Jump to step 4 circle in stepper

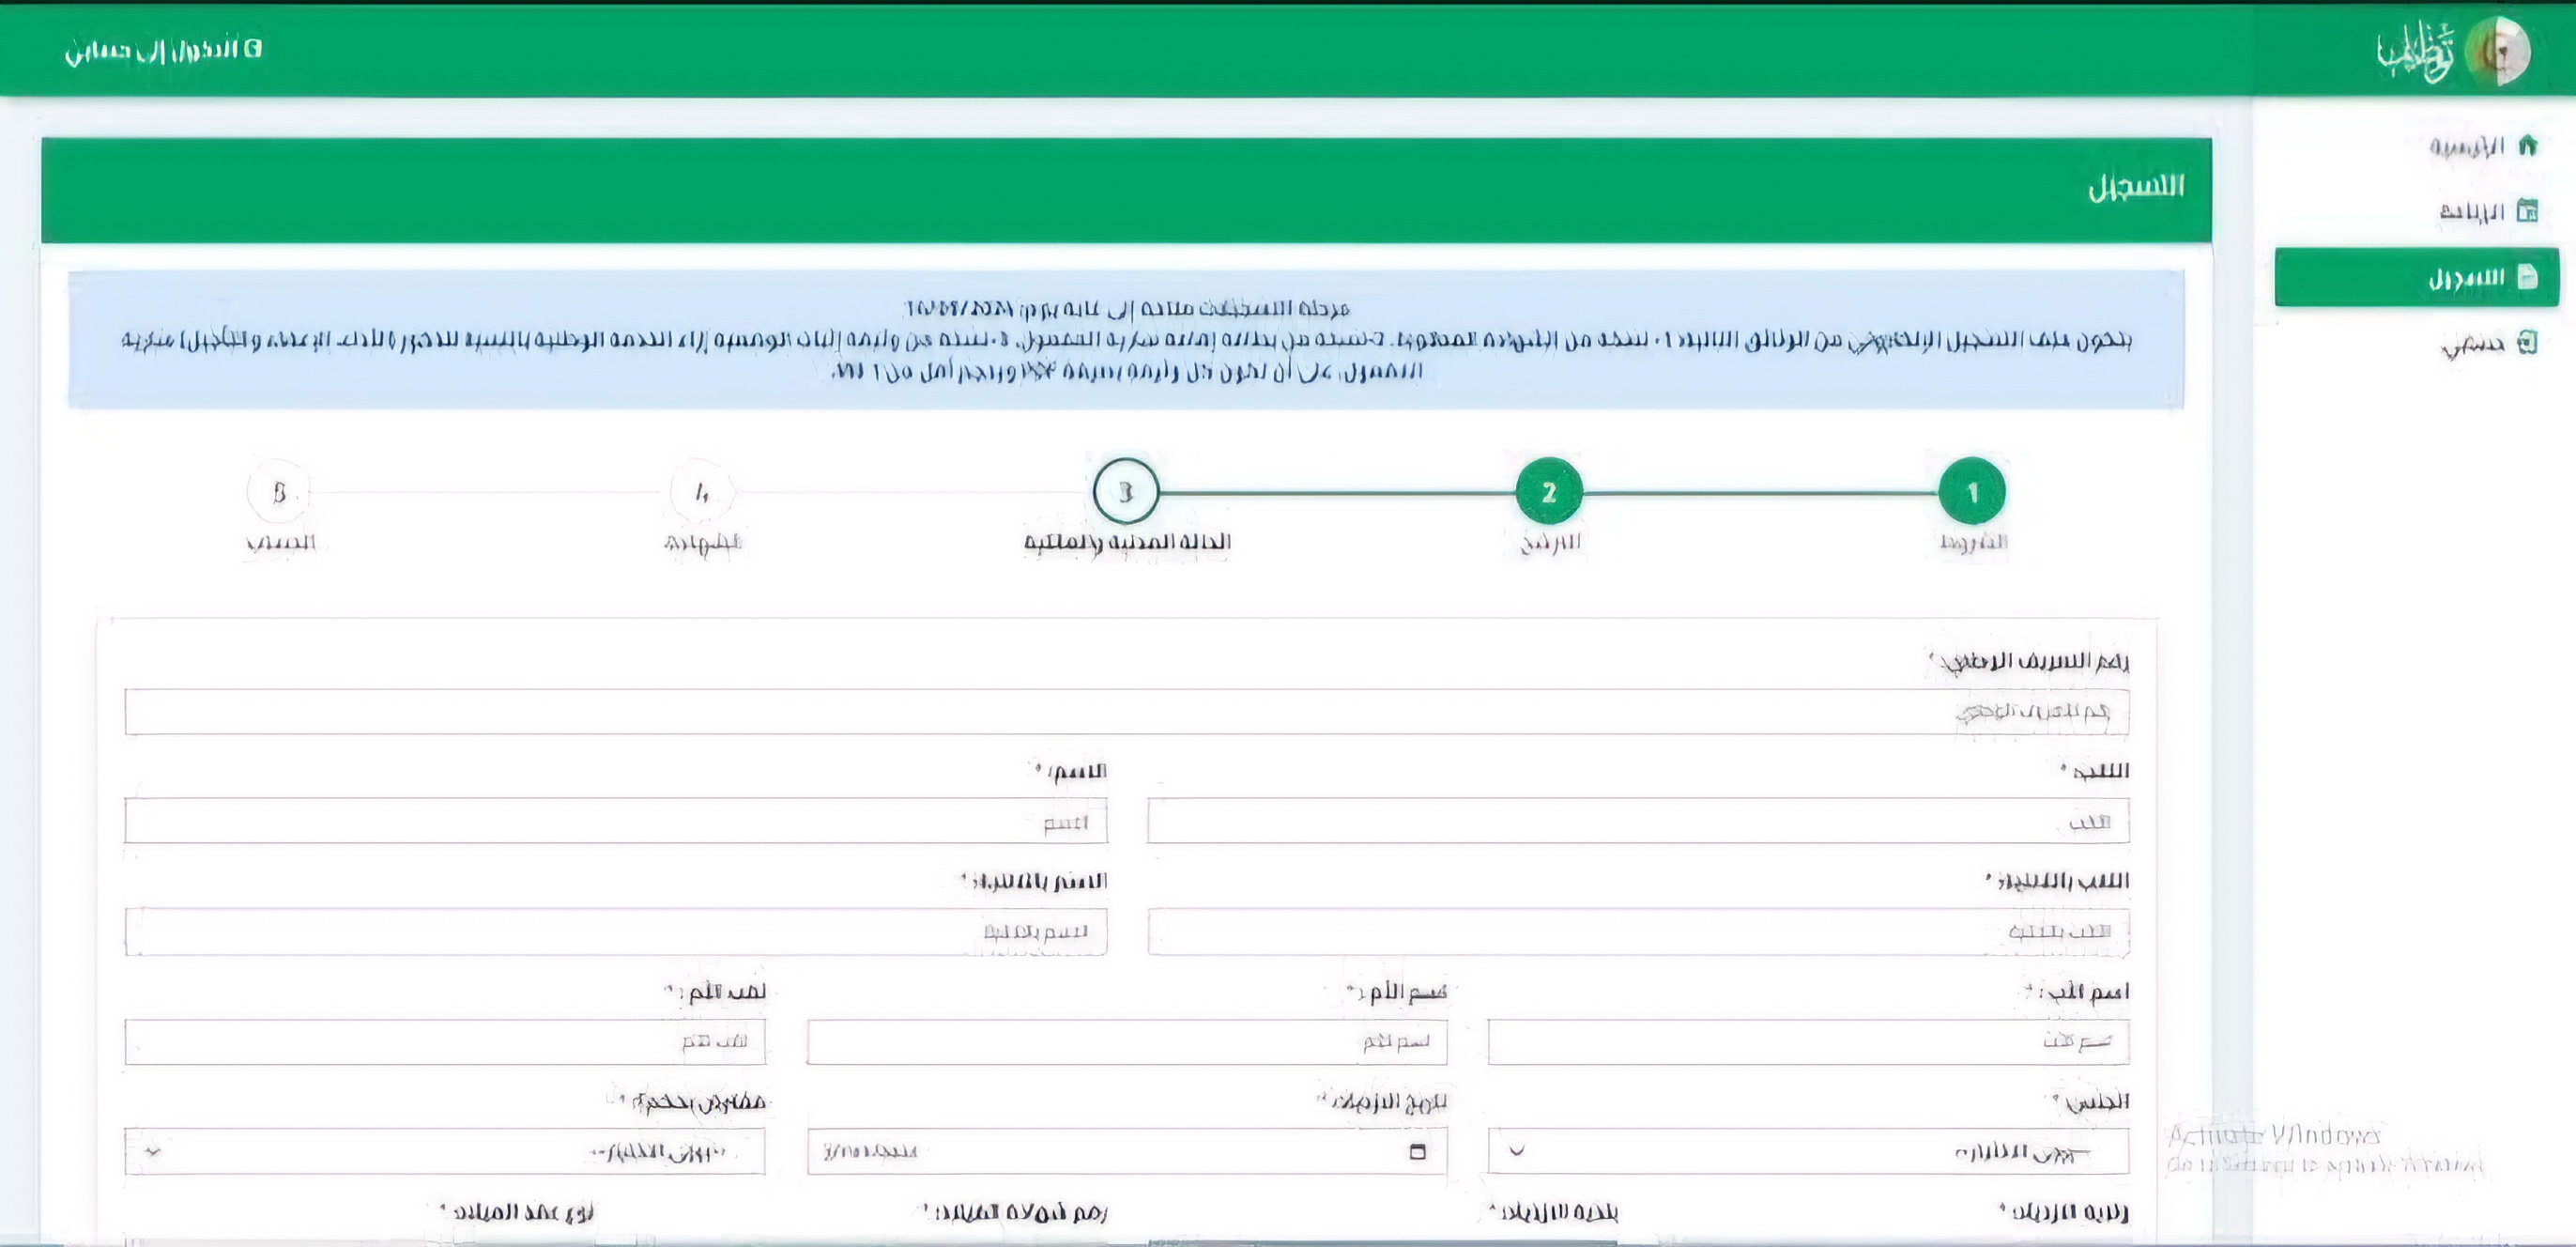point(702,492)
